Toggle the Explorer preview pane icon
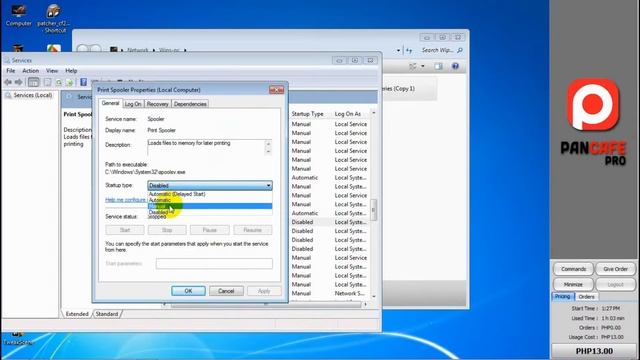The image size is (640, 360). coord(438,66)
